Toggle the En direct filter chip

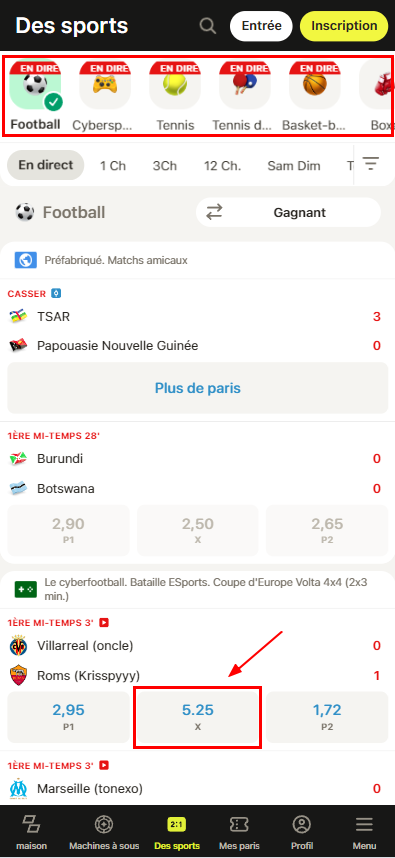point(45,165)
